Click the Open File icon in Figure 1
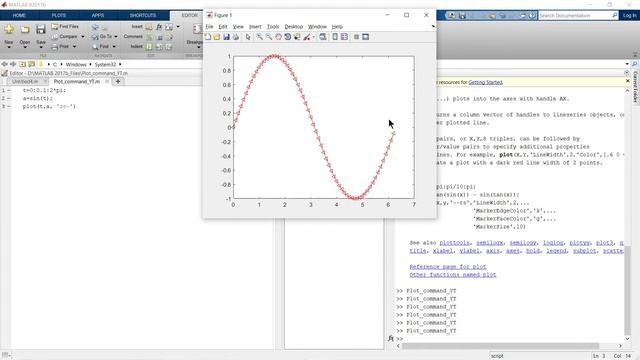This screenshot has width=640, height=360. pyautogui.click(x=217, y=37)
